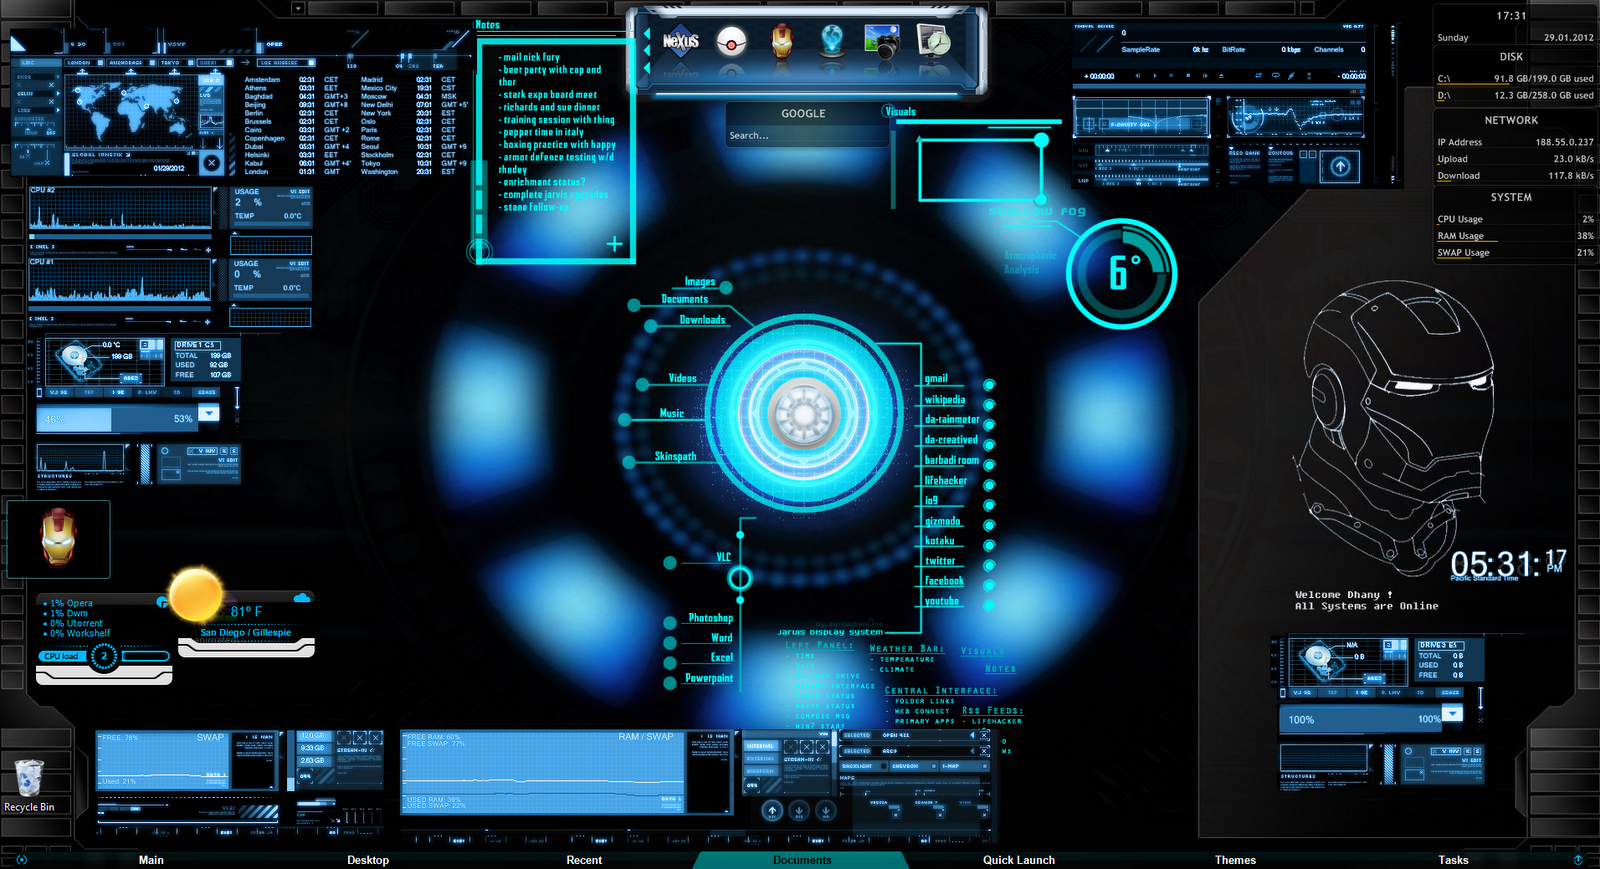
Task: Launch VLC from the links
Action: tap(723, 557)
